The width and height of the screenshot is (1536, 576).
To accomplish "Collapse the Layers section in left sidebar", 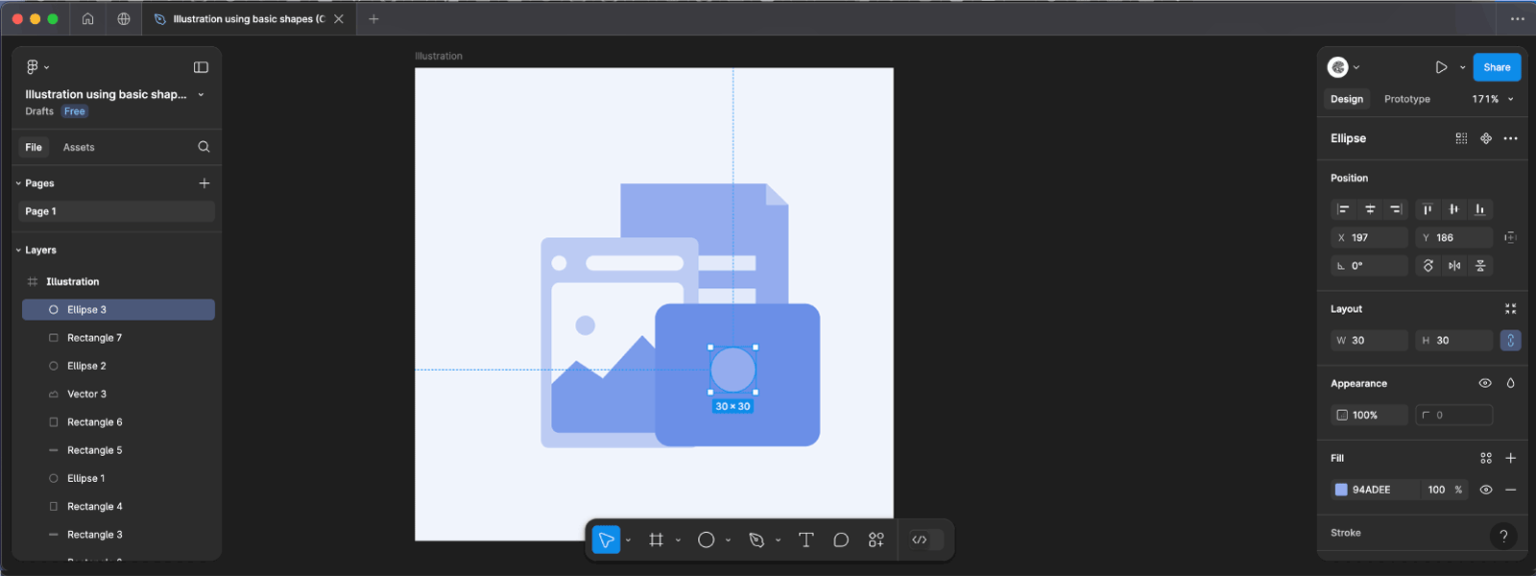I will 18,249.
